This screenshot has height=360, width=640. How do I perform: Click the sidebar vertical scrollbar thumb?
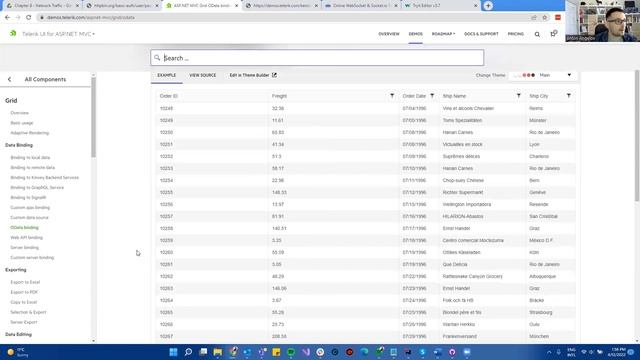tap(93, 117)
